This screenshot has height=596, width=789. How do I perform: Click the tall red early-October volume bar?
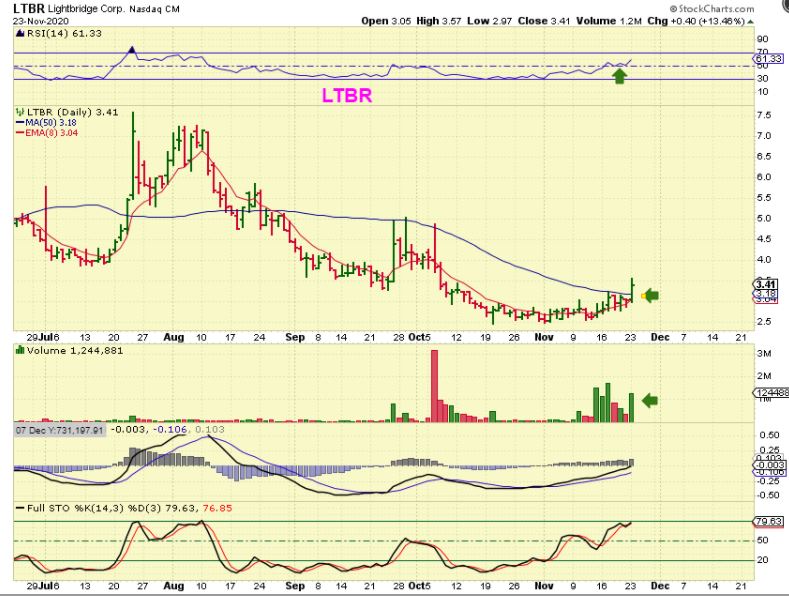click(x=434, y=386)
